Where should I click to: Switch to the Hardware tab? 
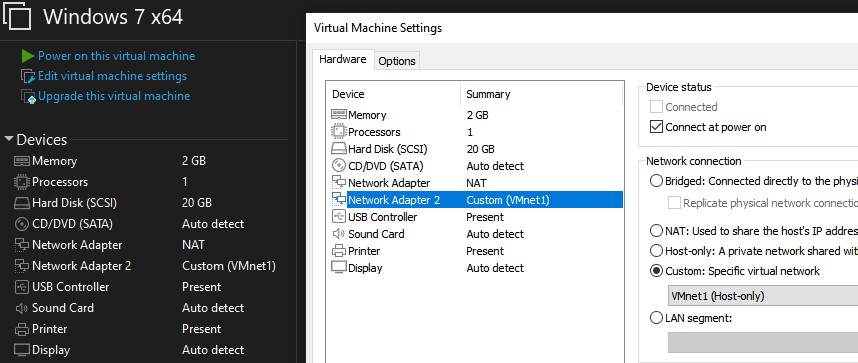click(x=343, y=60)
